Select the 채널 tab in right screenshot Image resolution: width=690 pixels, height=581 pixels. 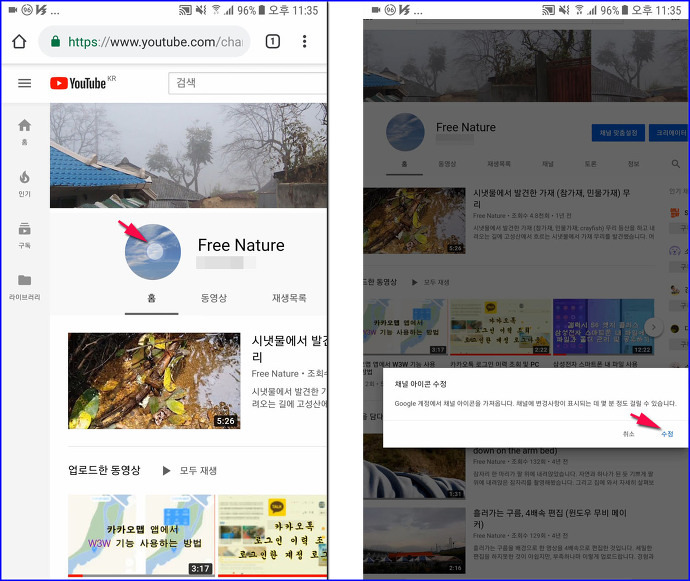pos(548,164)
